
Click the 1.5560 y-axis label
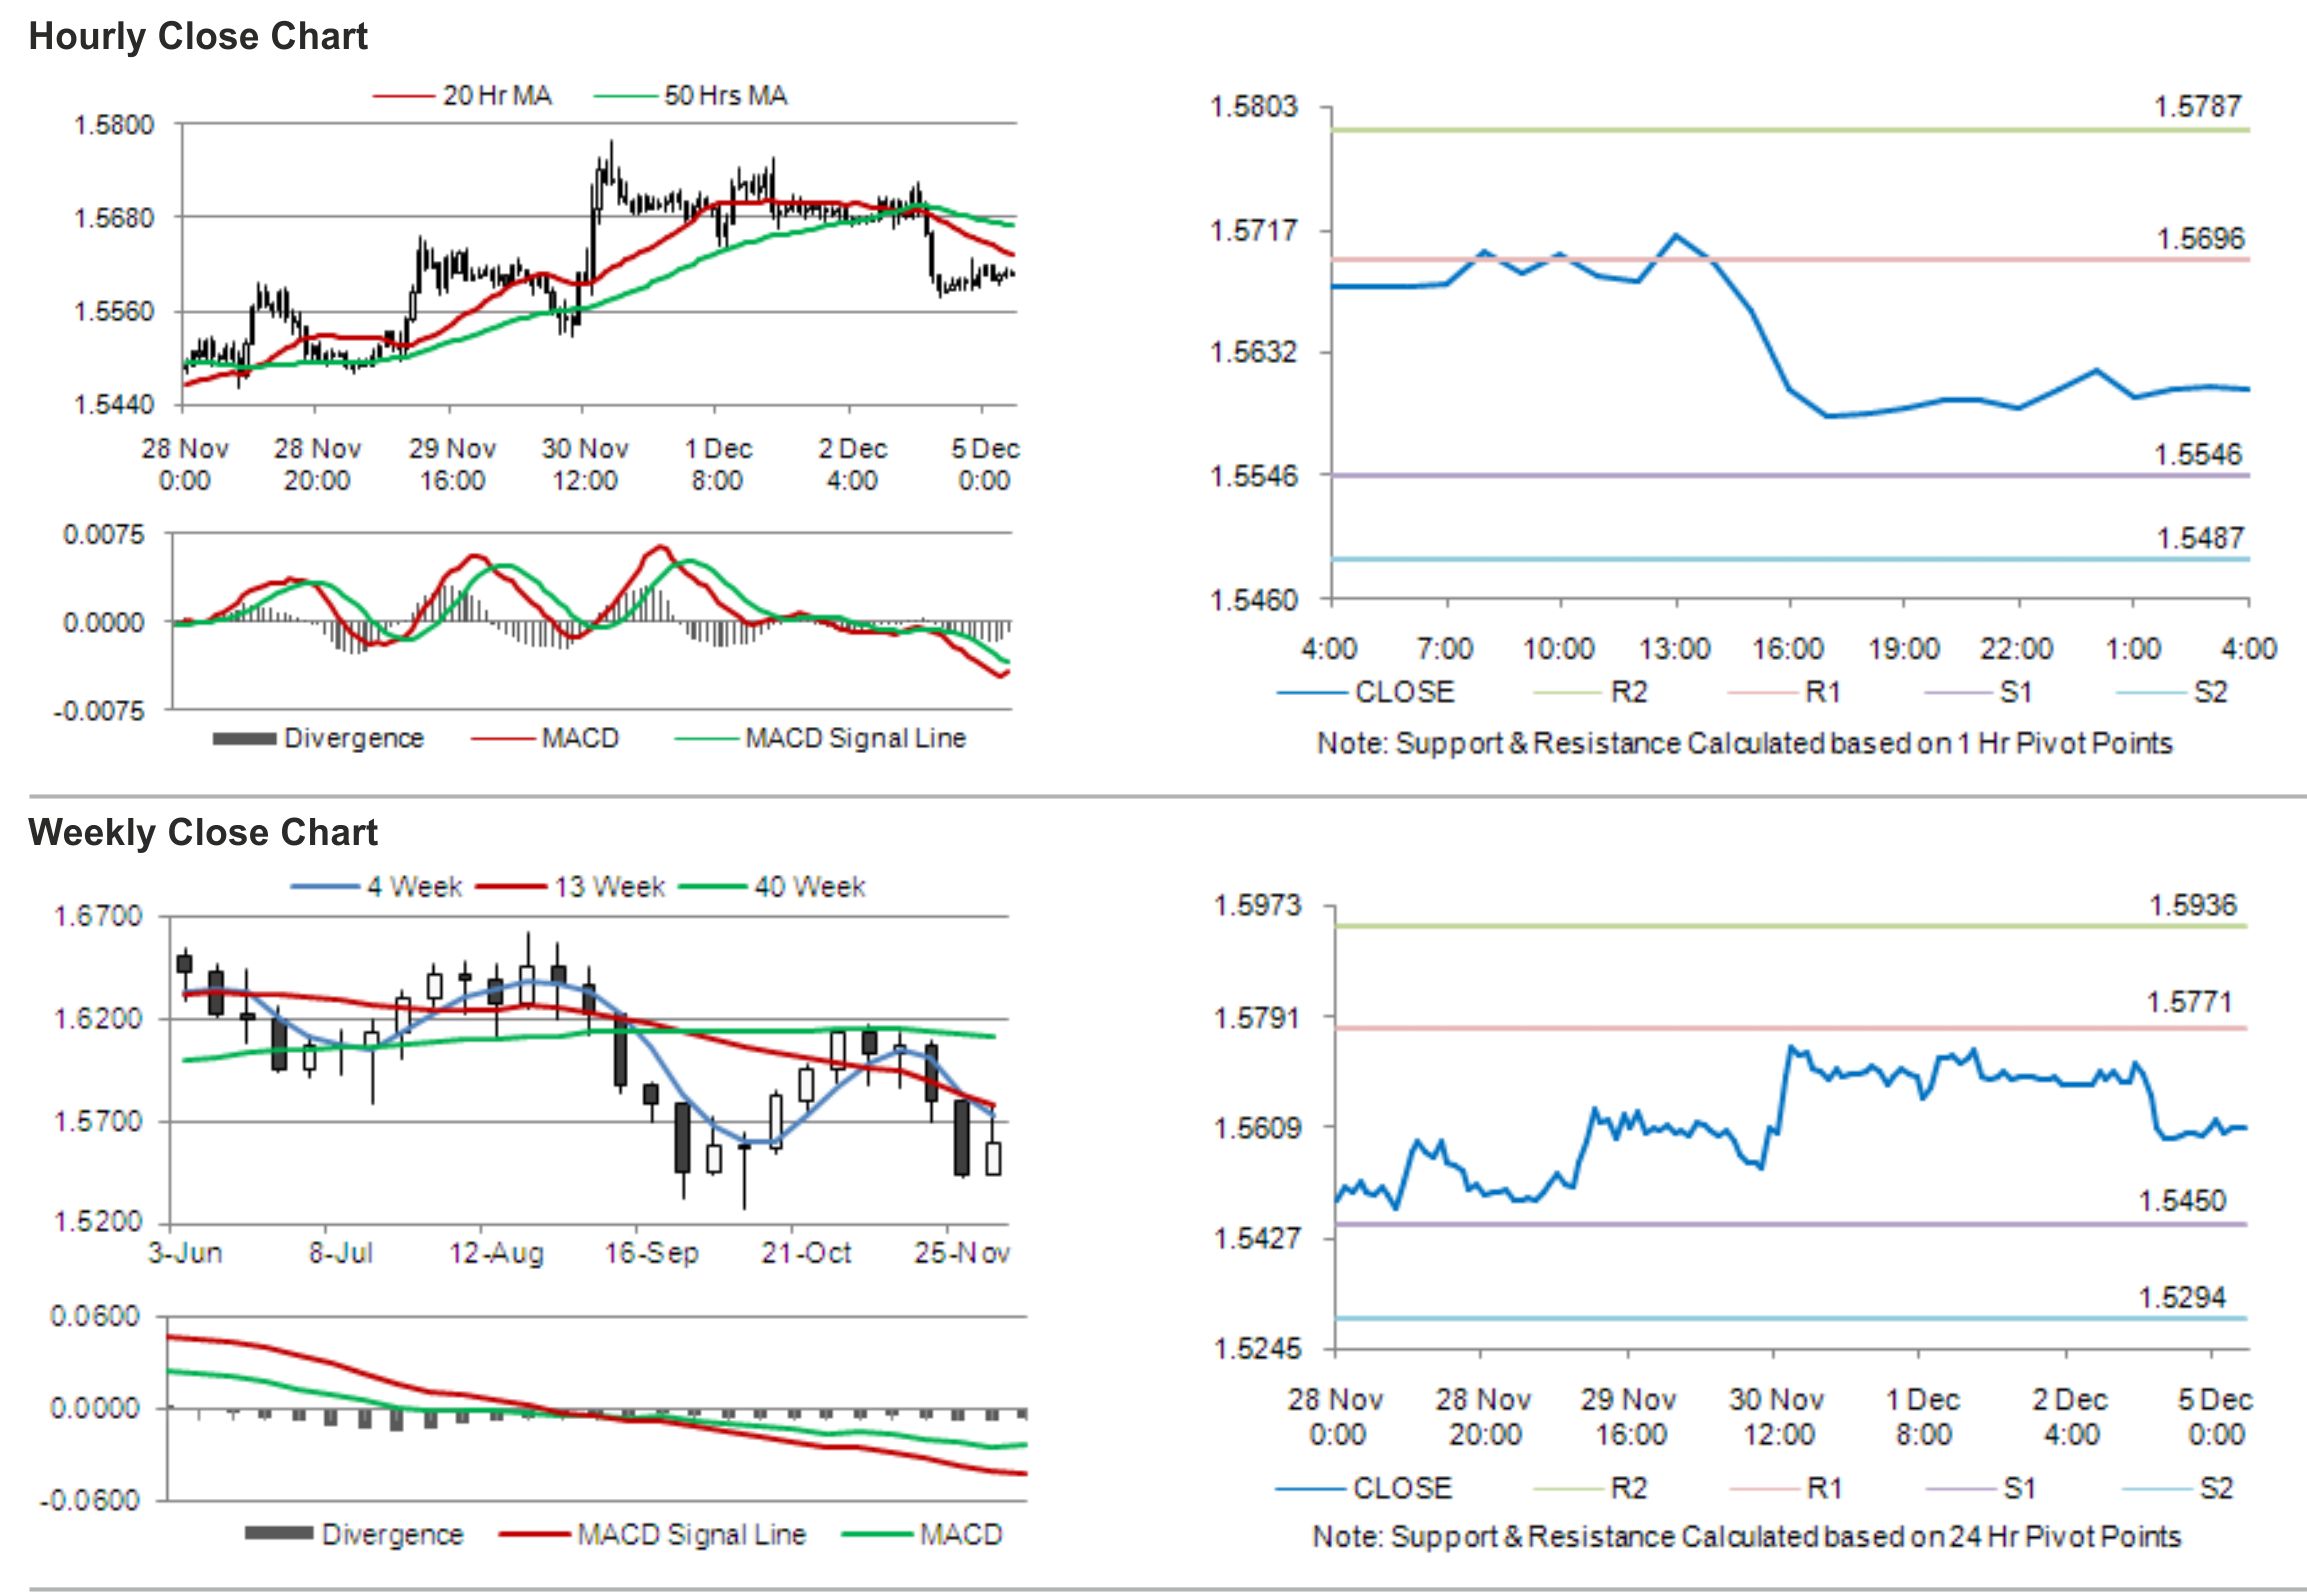click(x=114, y=311)
